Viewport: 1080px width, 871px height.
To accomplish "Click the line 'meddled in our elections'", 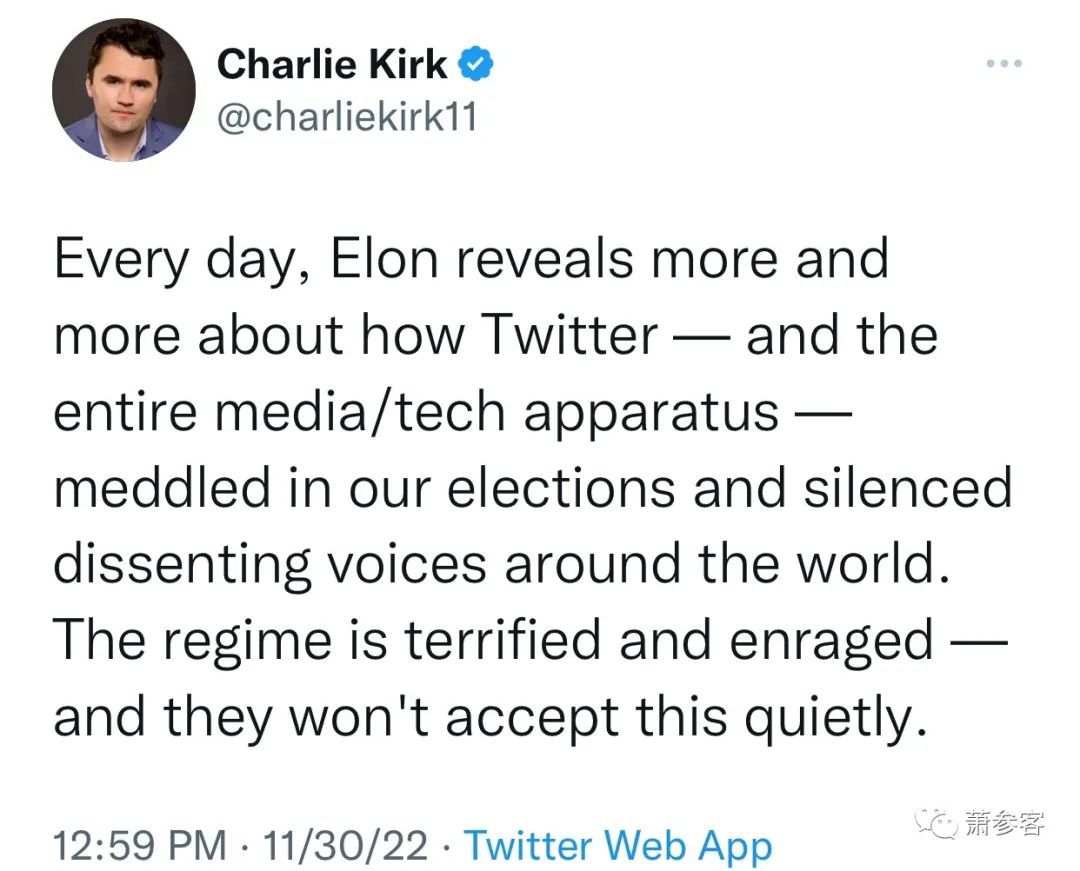I will (x=533, y=487).
